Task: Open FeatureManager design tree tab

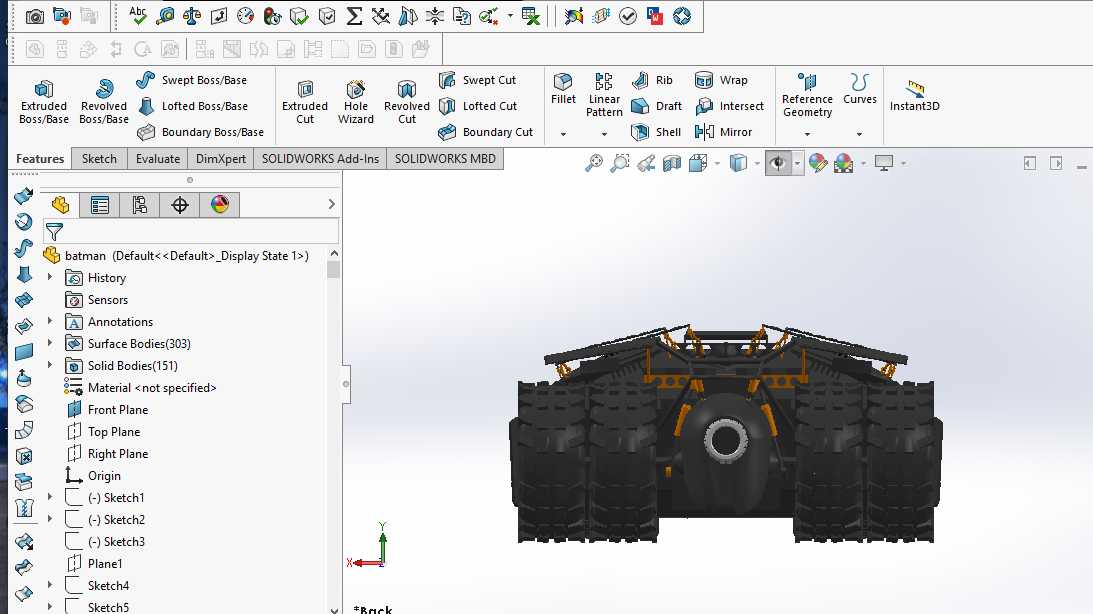Action: (x=60, y=205)
